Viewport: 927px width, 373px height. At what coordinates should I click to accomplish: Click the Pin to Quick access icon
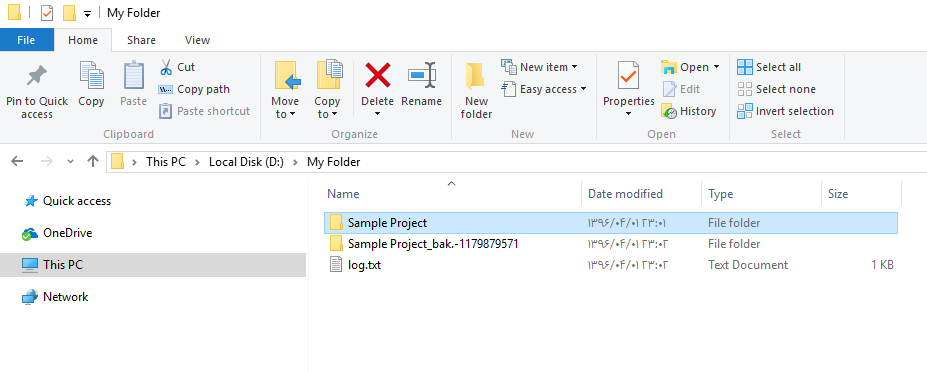37,76
